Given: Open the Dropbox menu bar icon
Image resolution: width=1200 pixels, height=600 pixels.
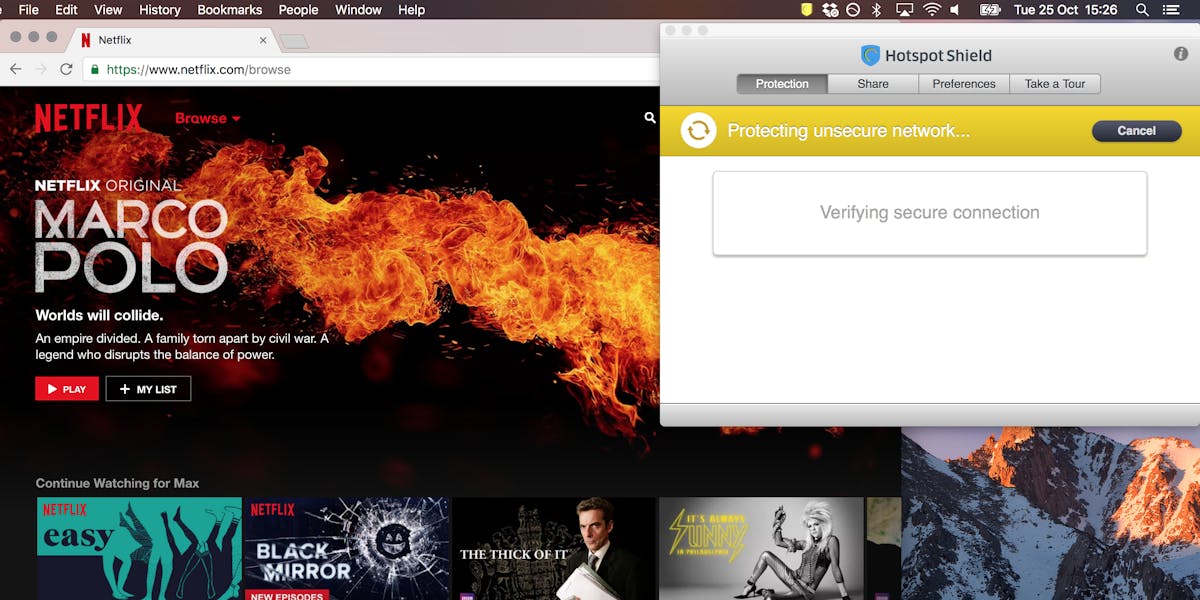Looking at the screenshot, I should coord(830,10).
